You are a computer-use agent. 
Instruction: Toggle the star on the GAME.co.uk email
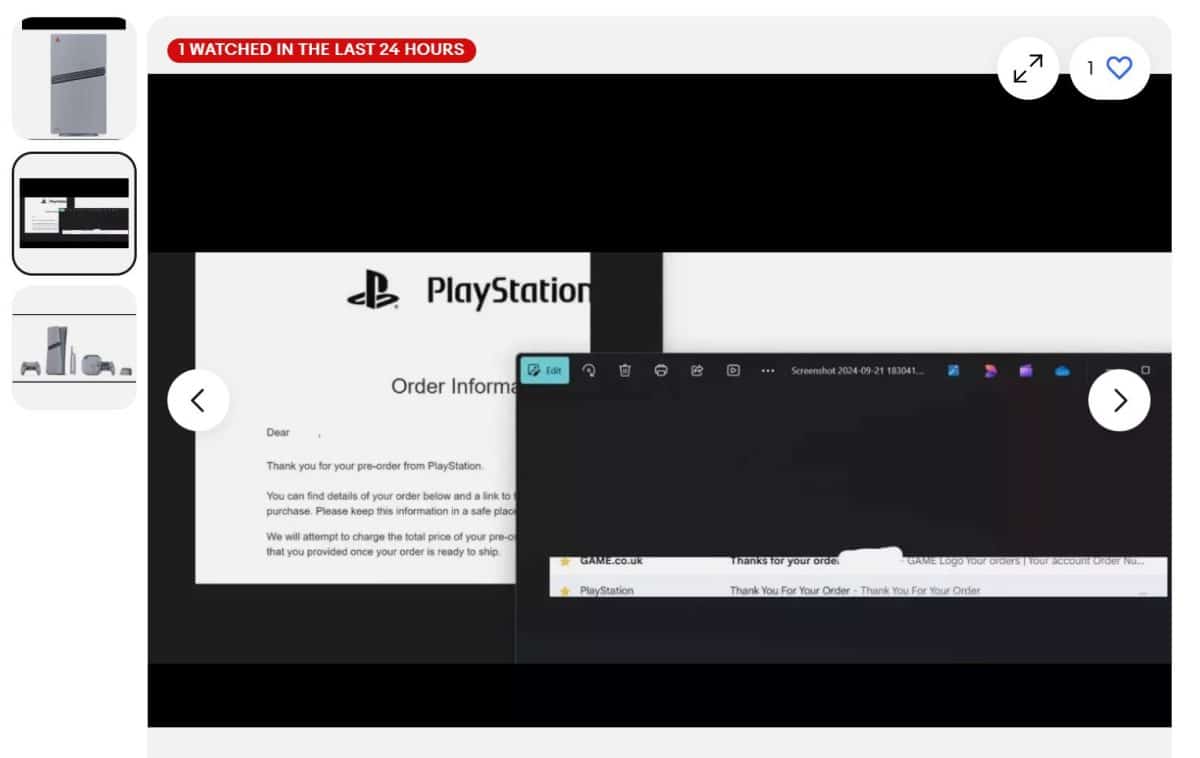pos(565,562)
